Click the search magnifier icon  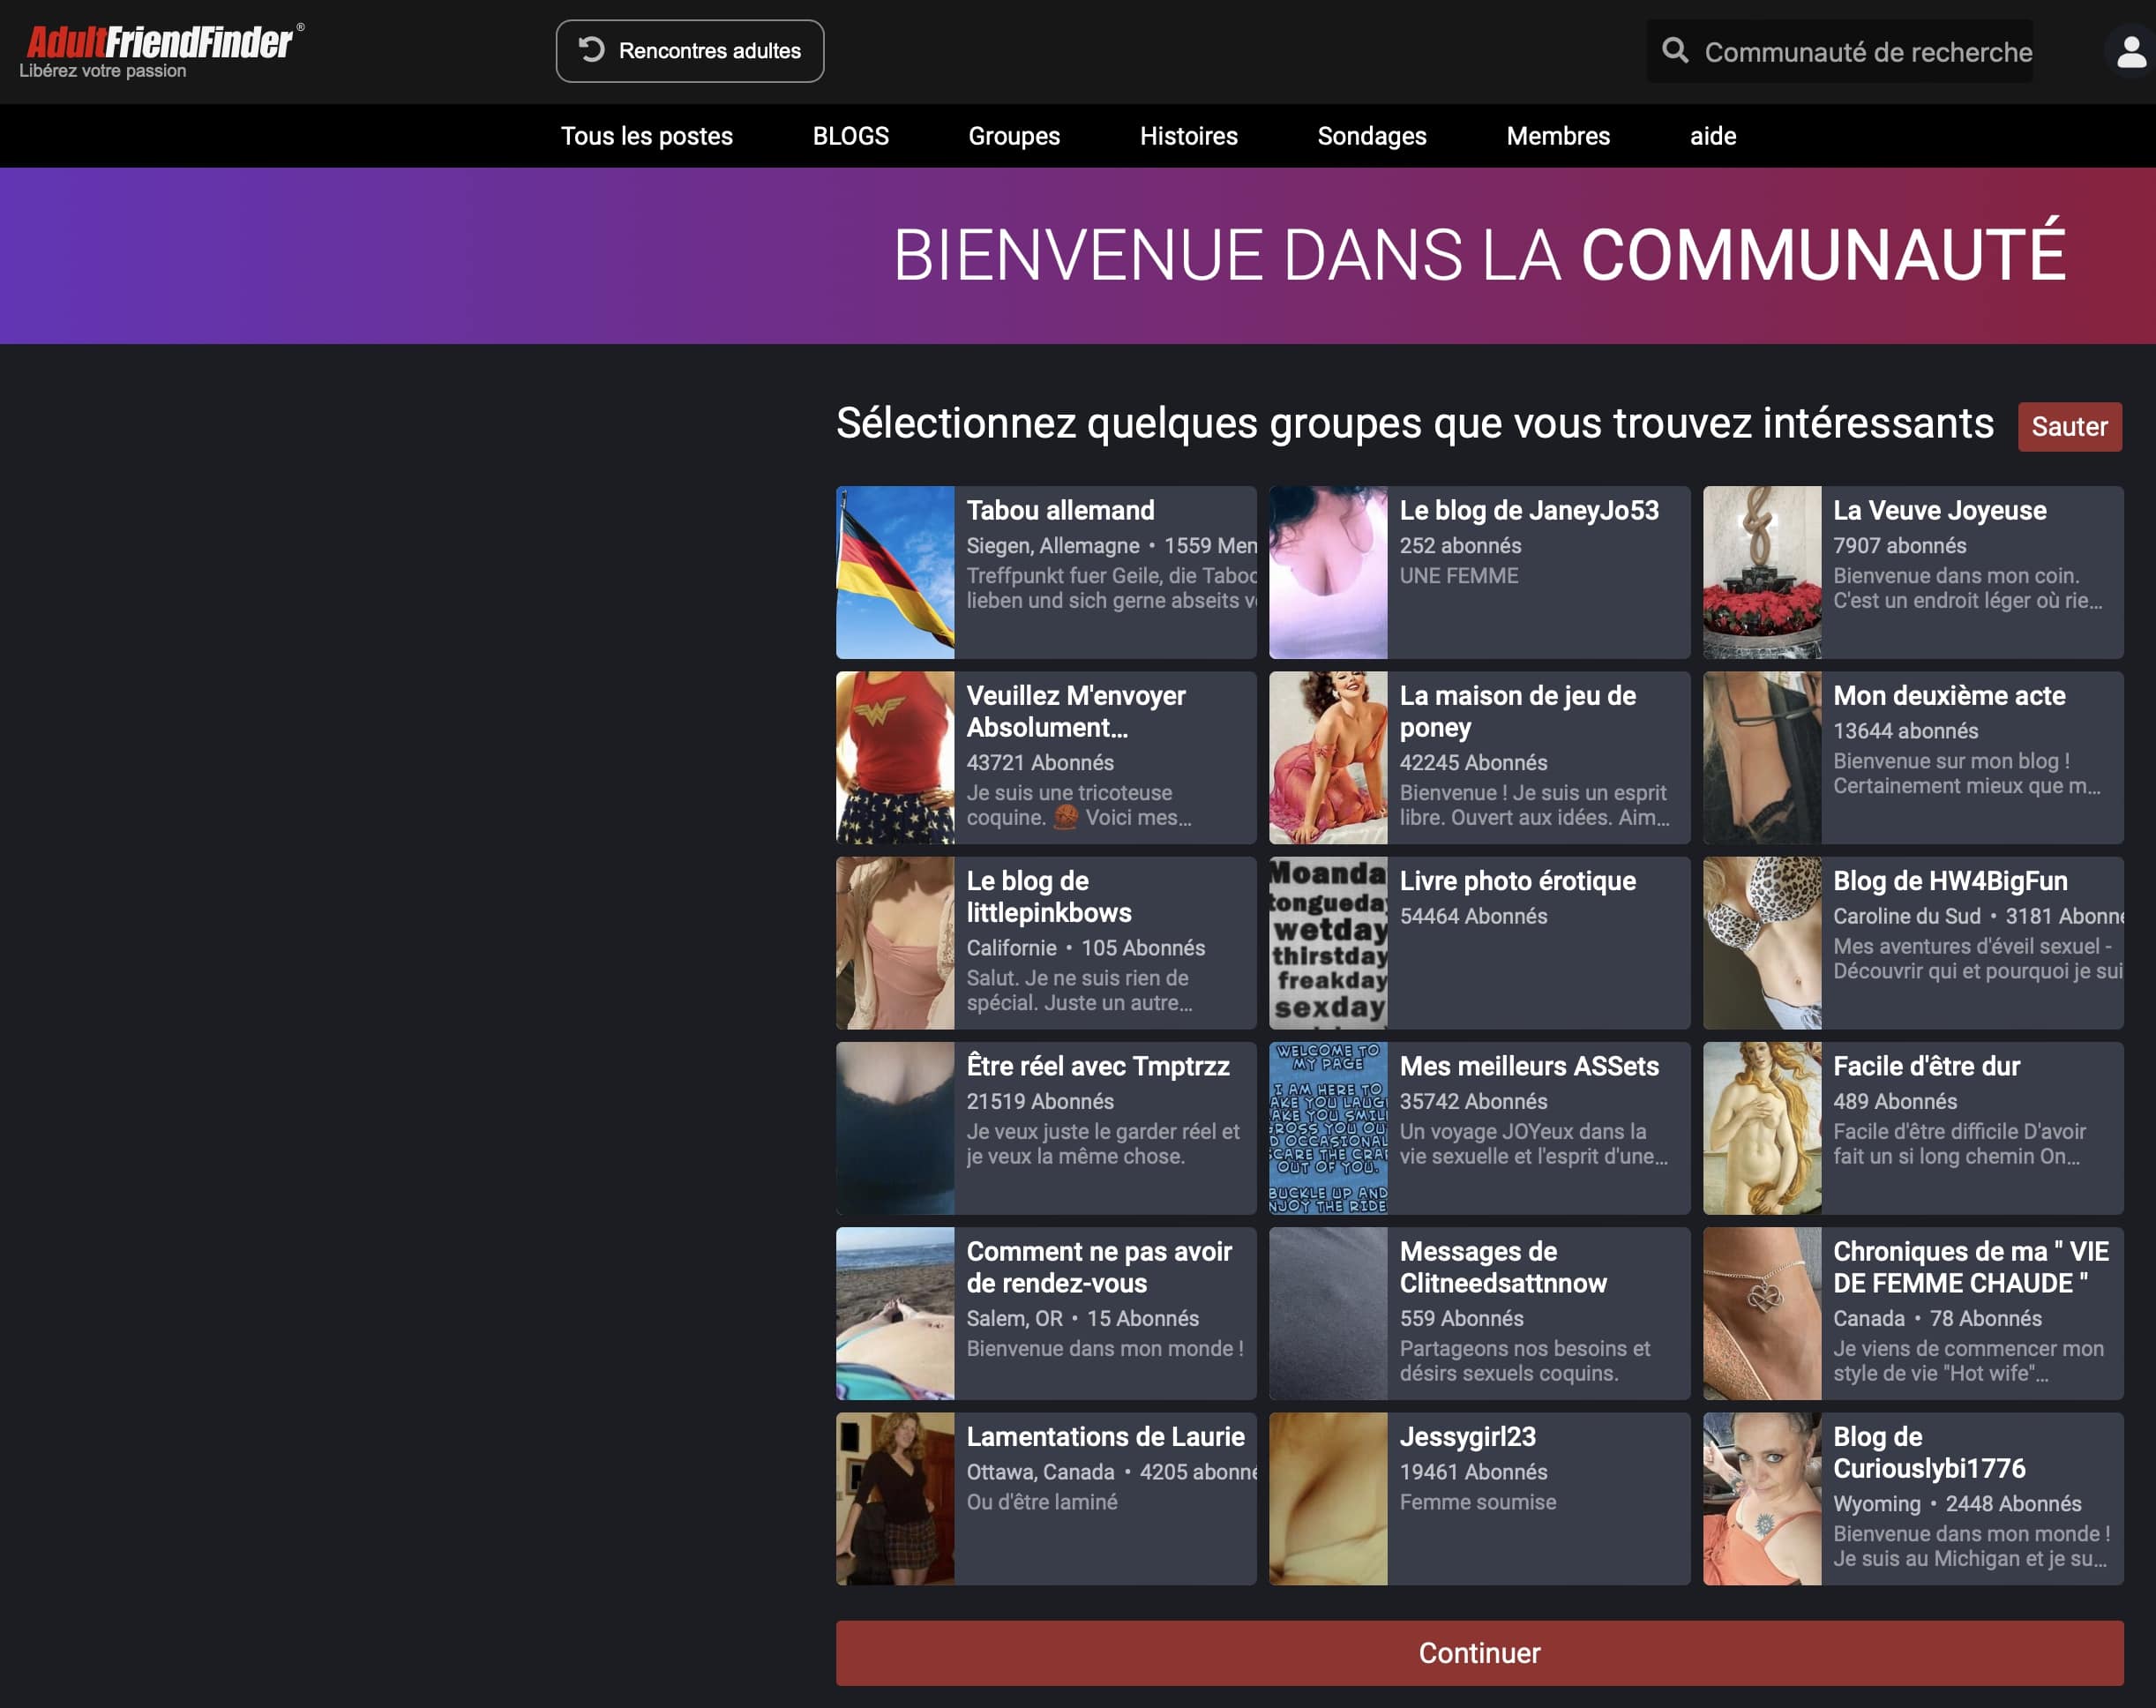click(x=1674, y=51)
